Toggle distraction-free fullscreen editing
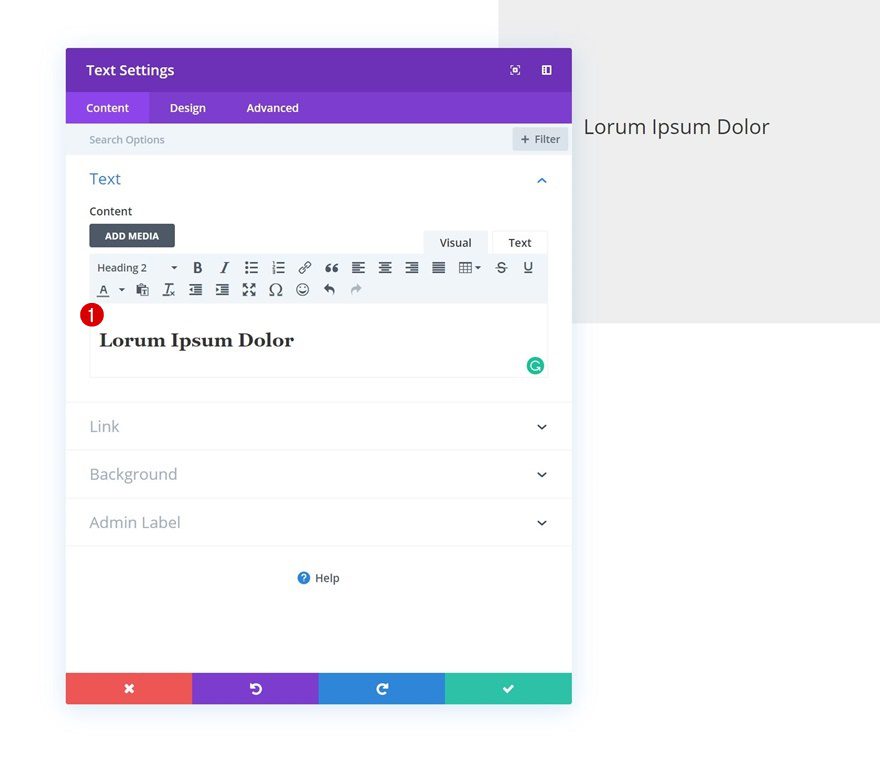The width and height of the screenshot is (880, 766). click(248, 289)
